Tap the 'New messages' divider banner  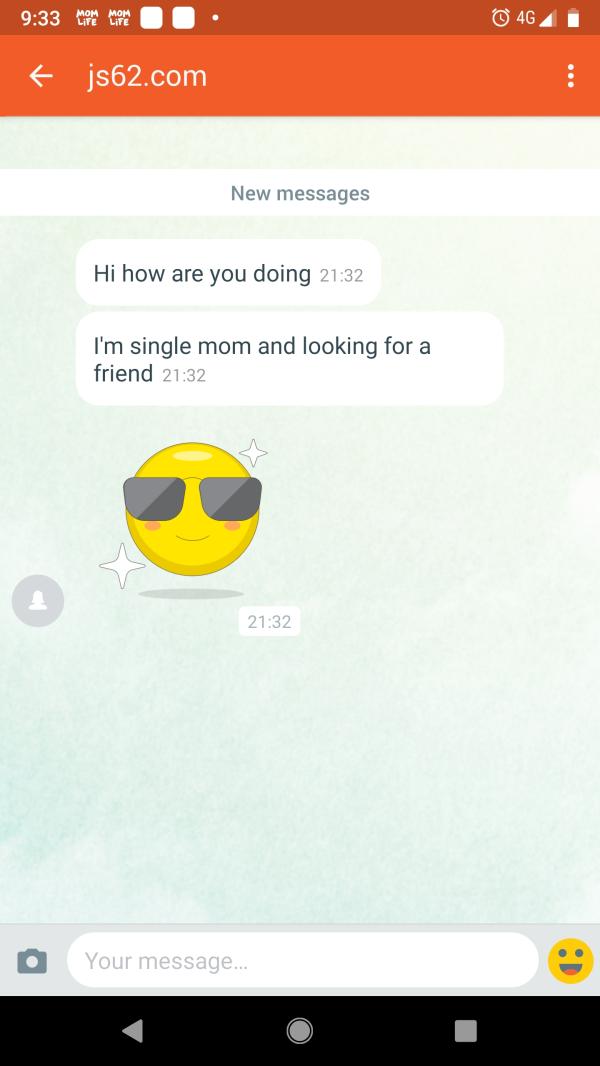(x=300, y=193)
